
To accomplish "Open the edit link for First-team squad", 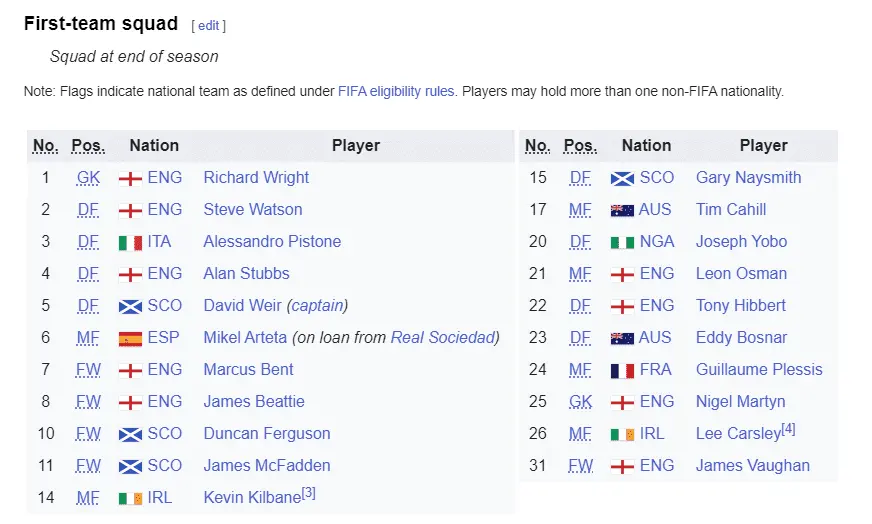I will pyautogui.click(x=209, y=25).
